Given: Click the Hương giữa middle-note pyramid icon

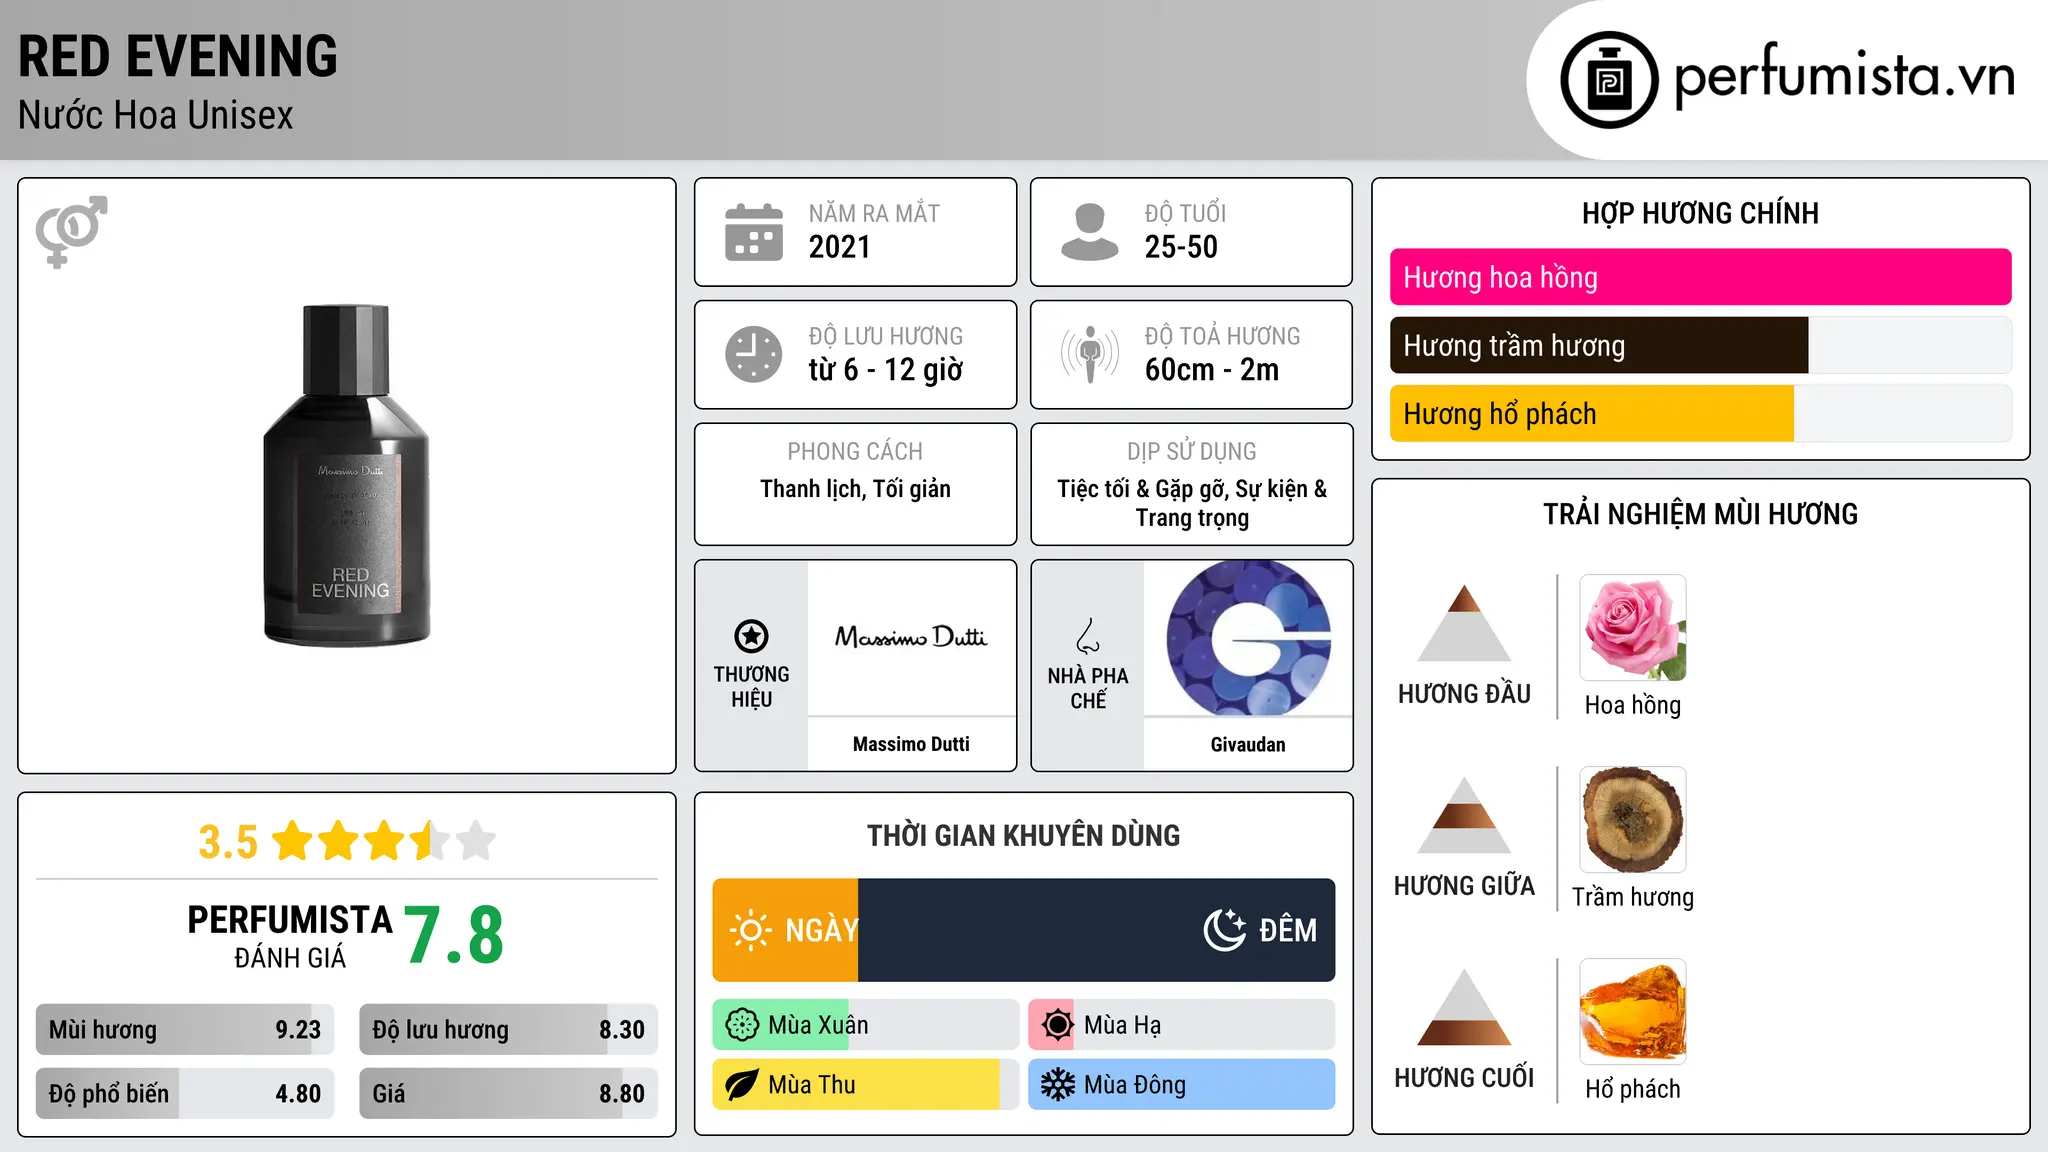Looking at the screenshot, I should [1464, 816].
